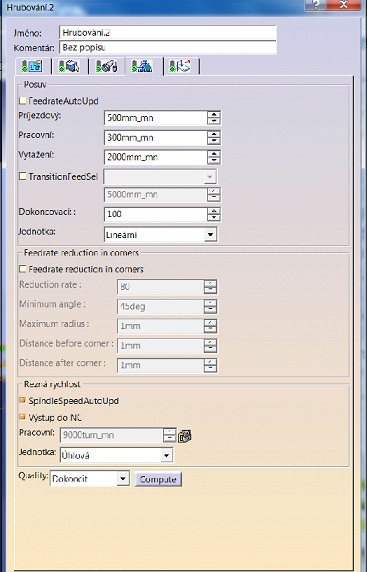Click the Reduction rate spinner arrows
Screen dimensions: 367x572
point(210,287)
